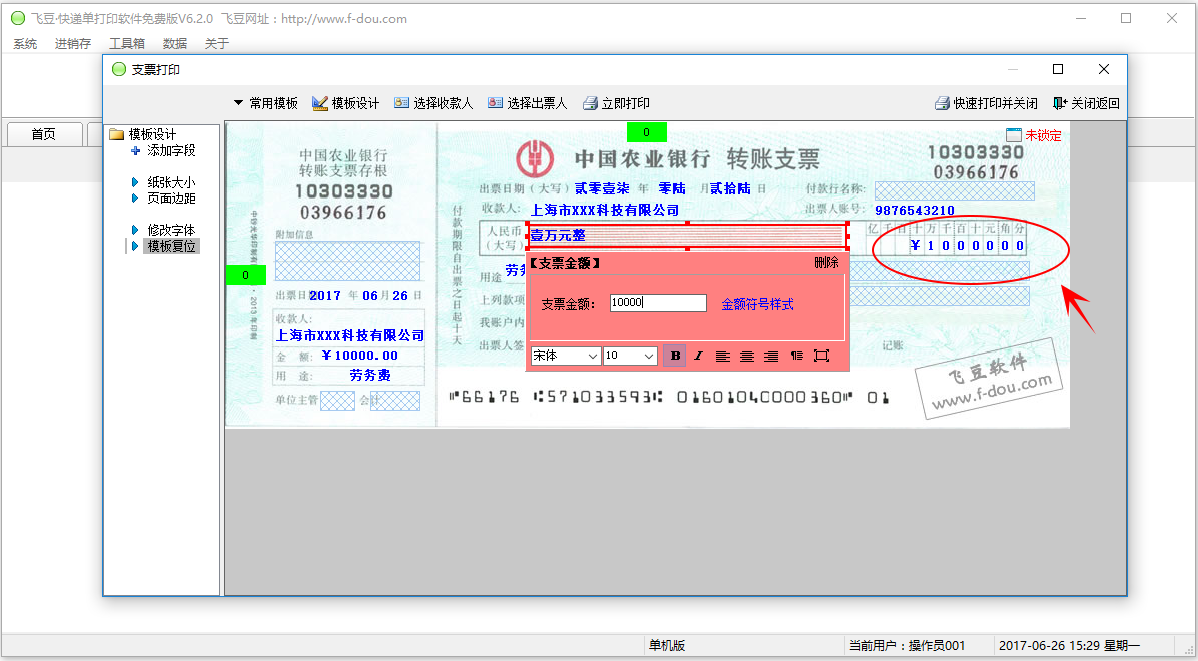This screenshot has width=1198, height=661.
Task: Click the frame border icon in field editor
Action: click(821, 355)
